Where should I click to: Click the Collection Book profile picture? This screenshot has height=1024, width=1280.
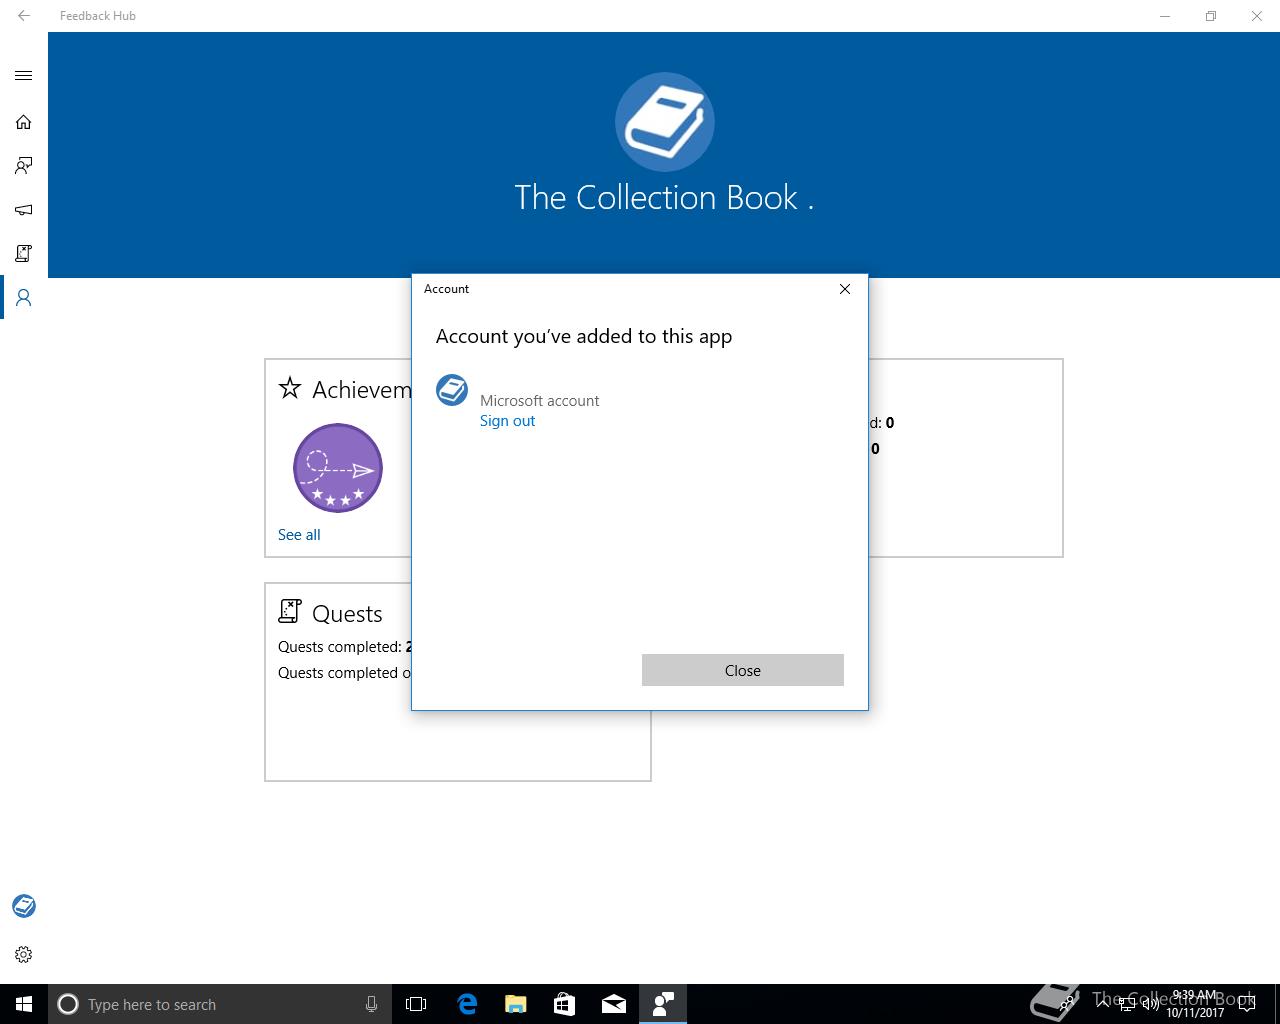tap(665, 122)
